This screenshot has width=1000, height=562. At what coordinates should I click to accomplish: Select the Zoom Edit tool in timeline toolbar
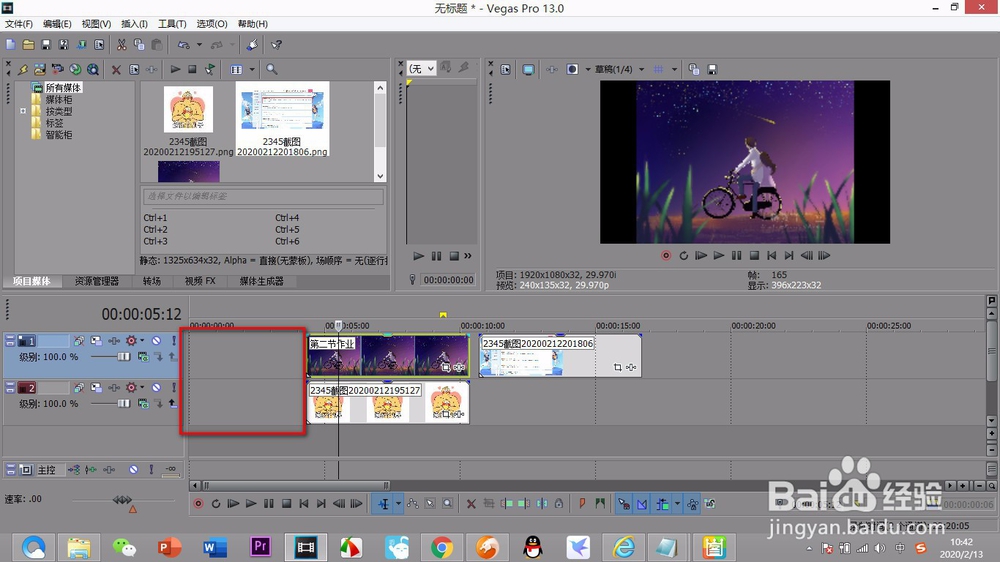coord(448,504)
